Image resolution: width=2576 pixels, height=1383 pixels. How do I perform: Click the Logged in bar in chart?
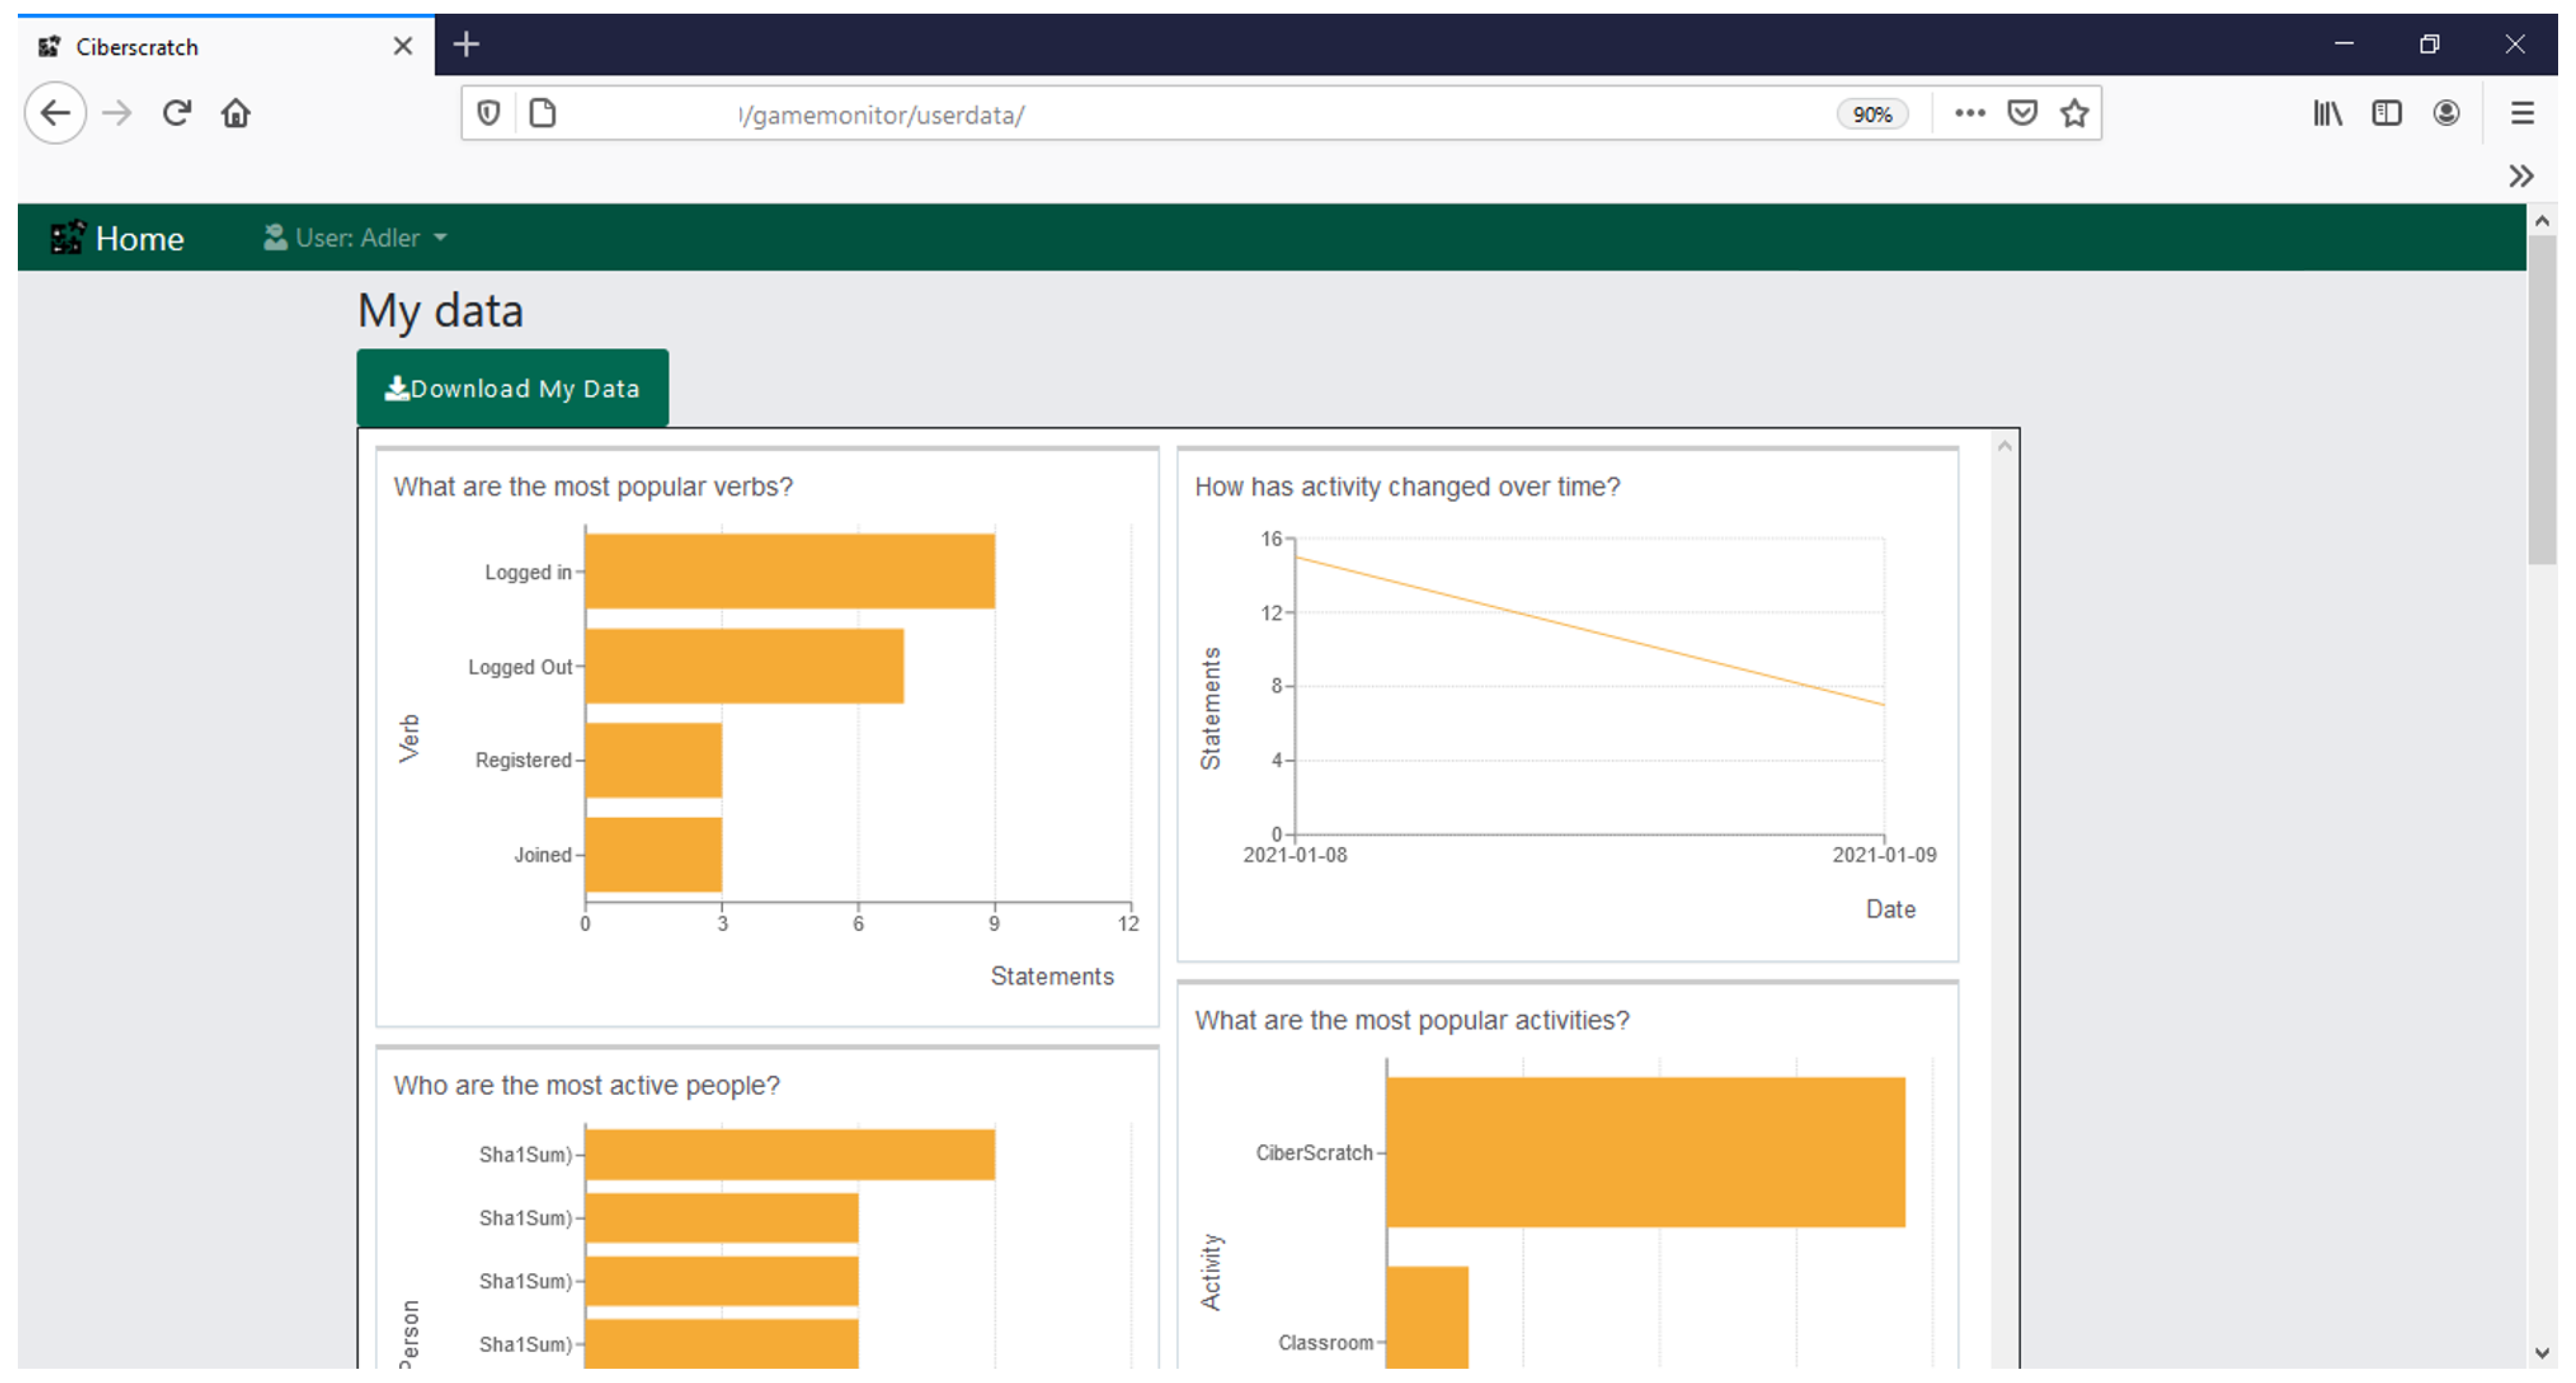pyautogui.click(x=790, y=571)
